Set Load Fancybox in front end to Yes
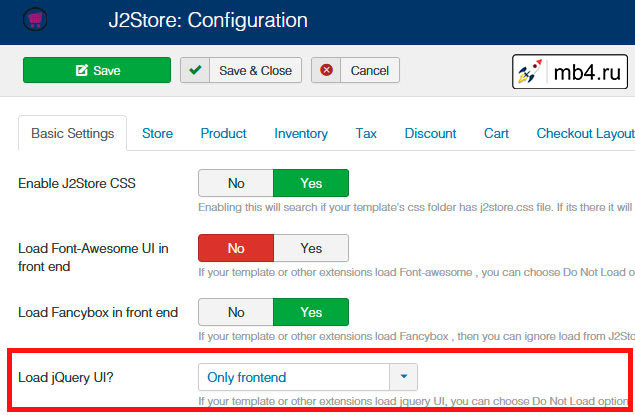Image resolution: width=635 pixels, height=415 pixels. [311, 312]
